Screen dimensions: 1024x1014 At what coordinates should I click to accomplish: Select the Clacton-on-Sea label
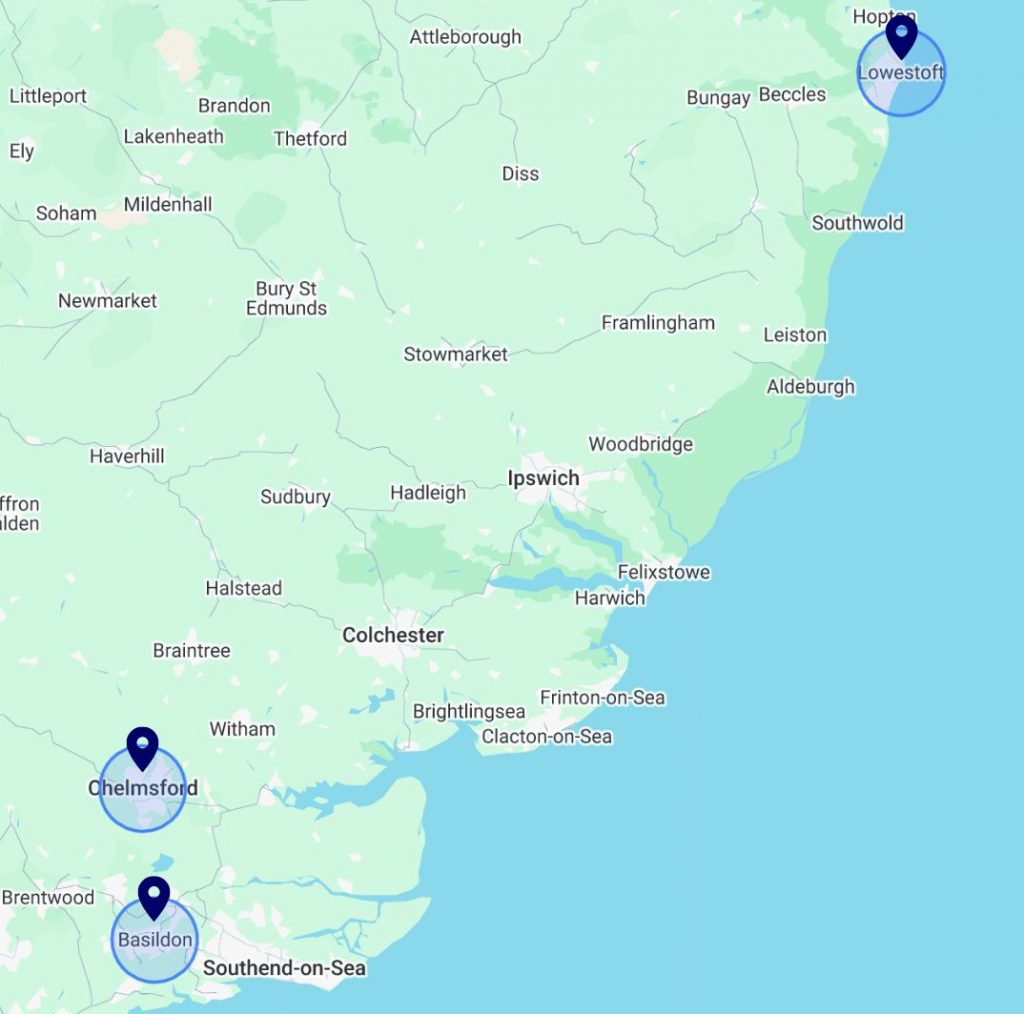click(547, 737)
